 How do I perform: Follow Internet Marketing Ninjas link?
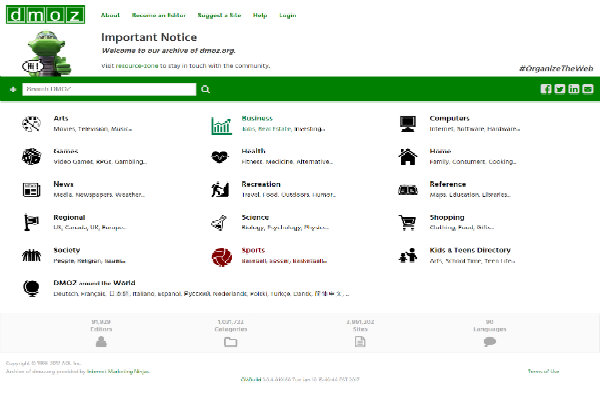[x=118, y=371]
